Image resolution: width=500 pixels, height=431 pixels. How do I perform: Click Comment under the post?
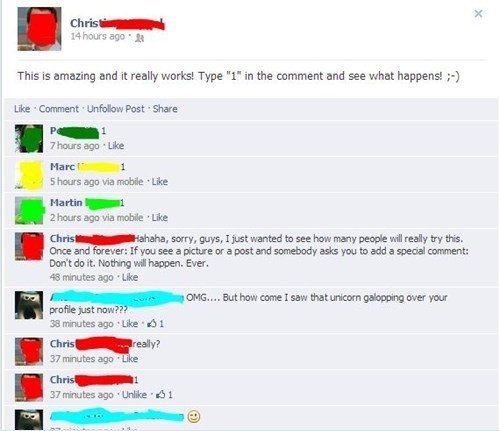tap(59, 109)
